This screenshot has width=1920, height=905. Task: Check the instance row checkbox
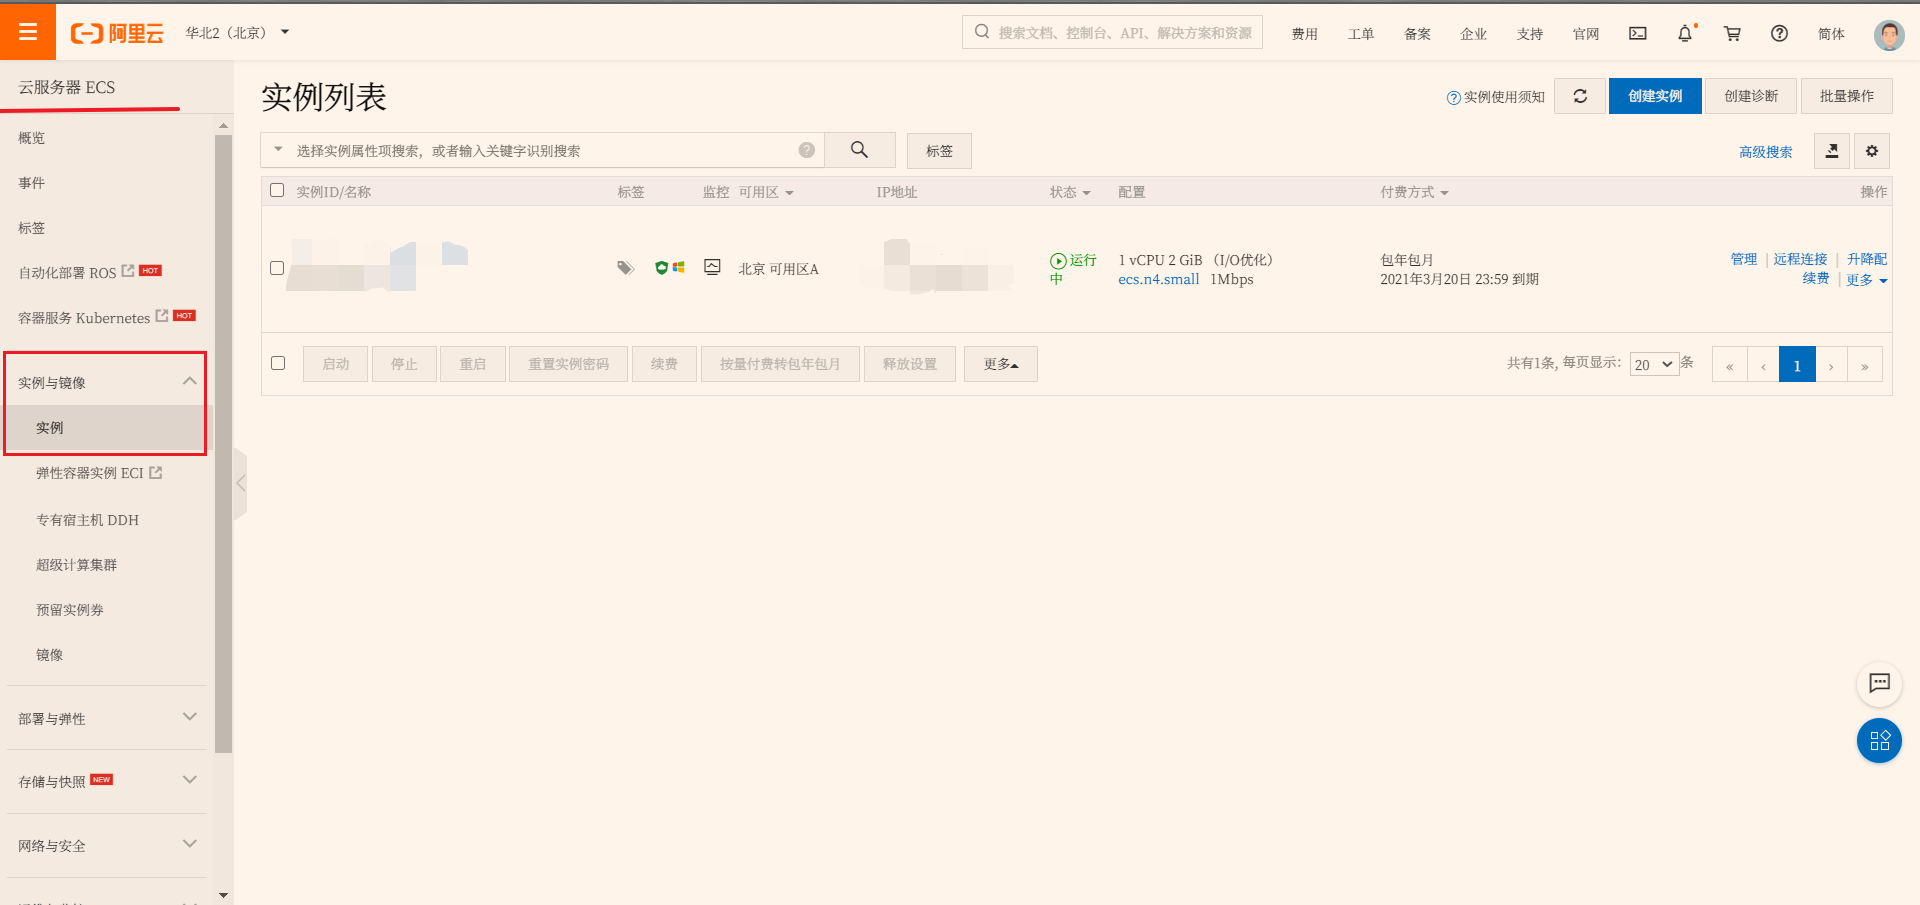[277, 268]
